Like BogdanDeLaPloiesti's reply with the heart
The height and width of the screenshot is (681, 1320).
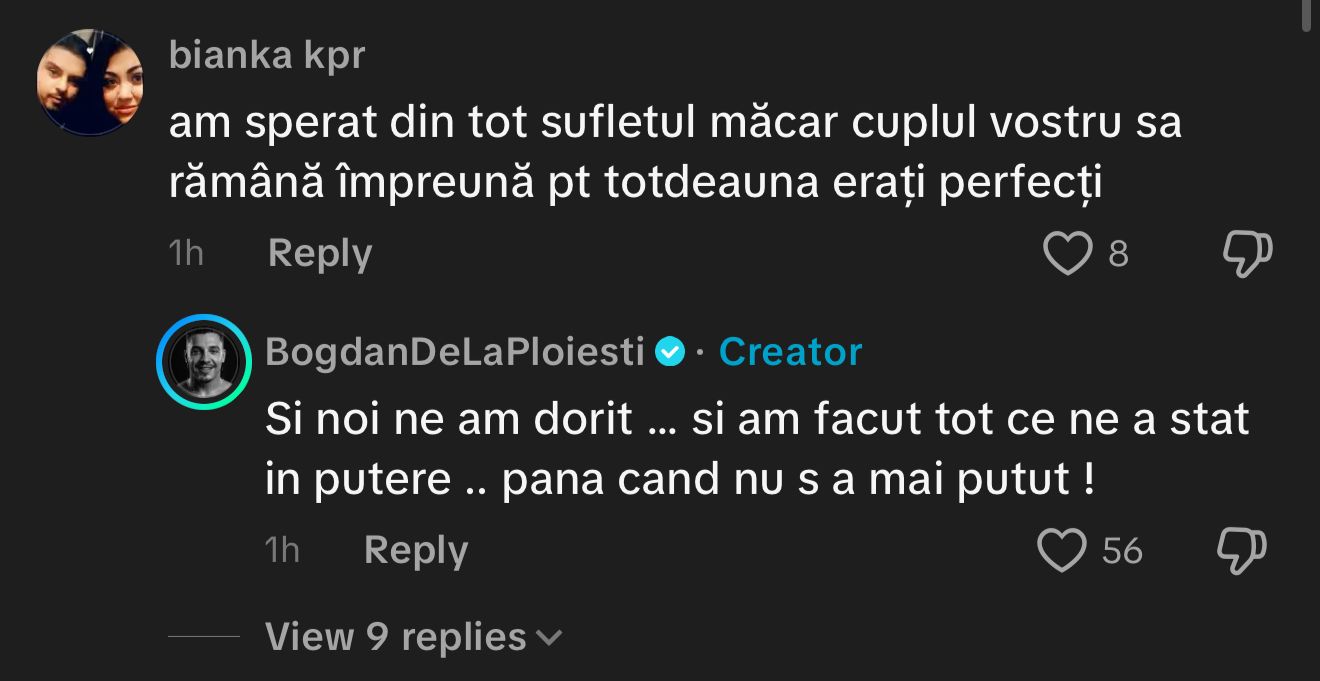(1062, 551)
